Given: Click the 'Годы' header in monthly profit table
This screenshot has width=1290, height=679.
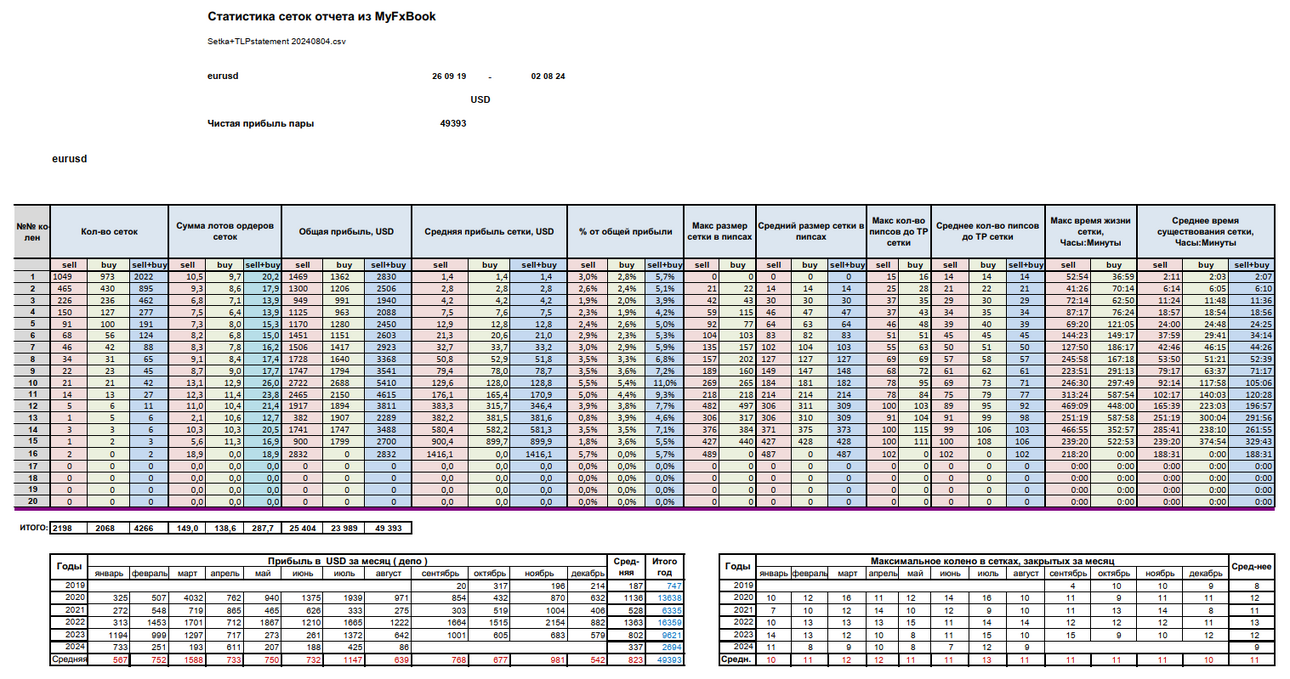Looking at the screenshot, I should tap(70, 567).
